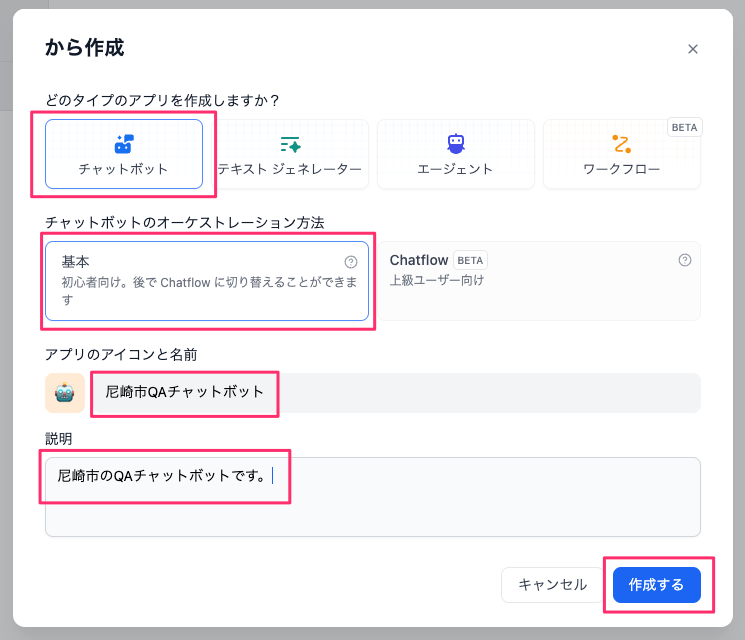745x640 pixels.
Task: Click the text generator sparkle icon
Action: click(x=290, y=144)
